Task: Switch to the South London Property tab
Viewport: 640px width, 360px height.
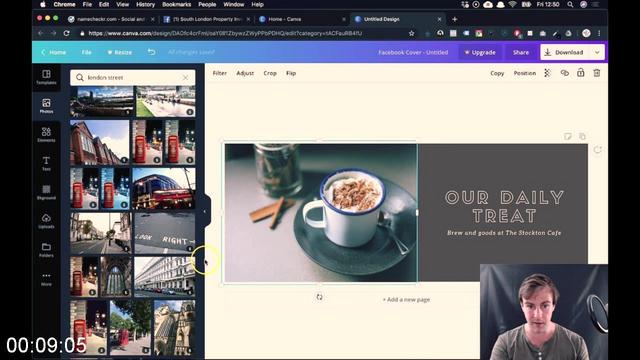Action: 207,19
